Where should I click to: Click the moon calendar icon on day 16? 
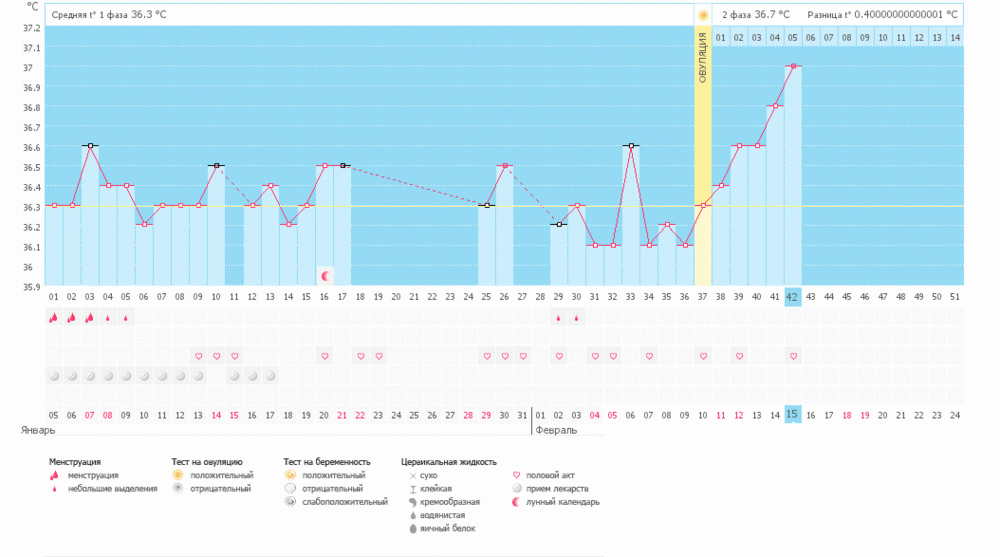(x=325, y=275)
